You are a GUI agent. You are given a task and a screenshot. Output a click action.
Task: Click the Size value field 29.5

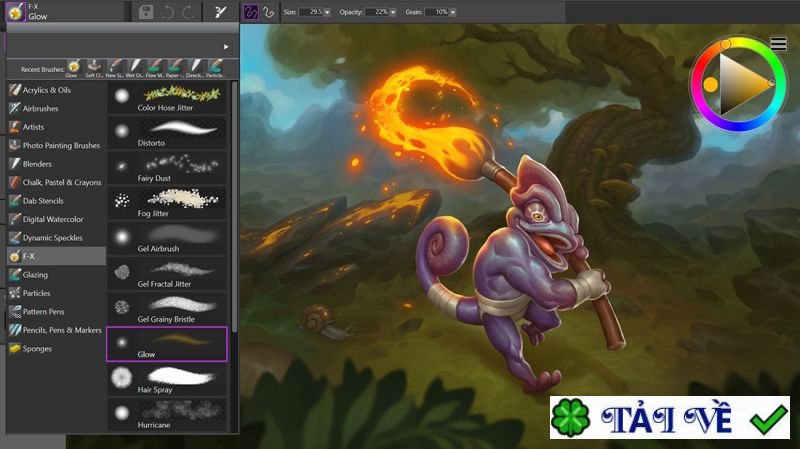[x=311, y=12]
